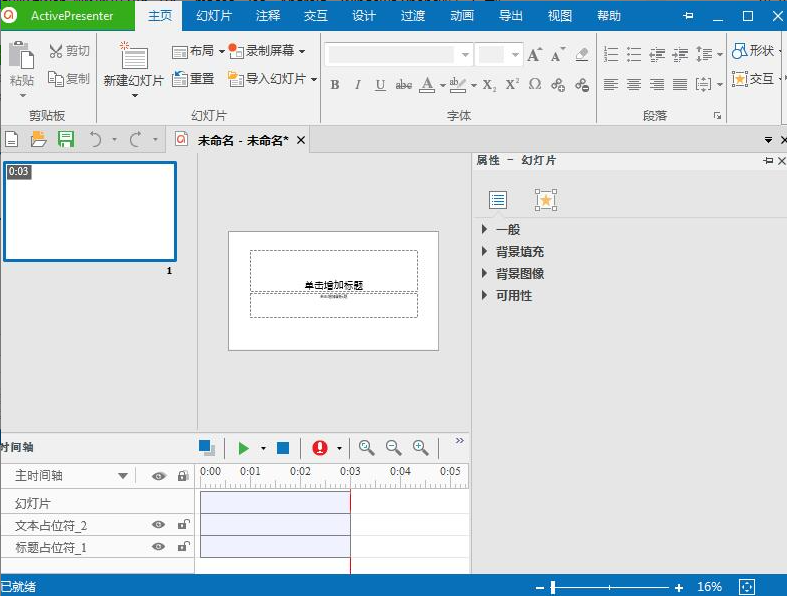The image size is (787, 596).
Task: Click the Reset (重置) slide button
Action: coord(193,79)
